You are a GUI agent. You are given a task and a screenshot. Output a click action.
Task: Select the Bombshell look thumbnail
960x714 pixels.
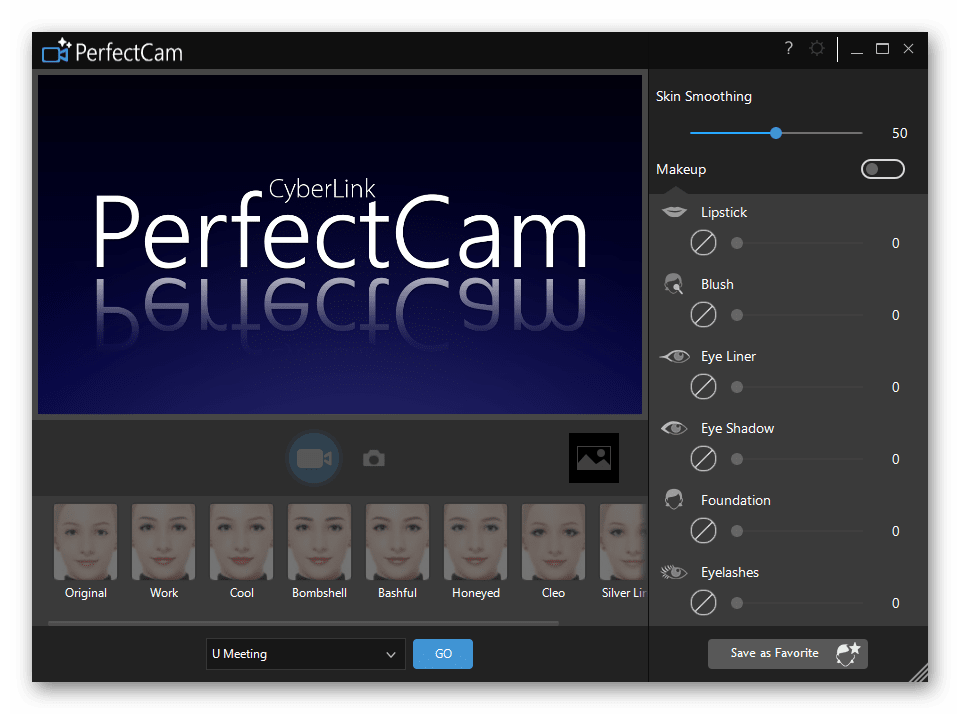[320, 542]
